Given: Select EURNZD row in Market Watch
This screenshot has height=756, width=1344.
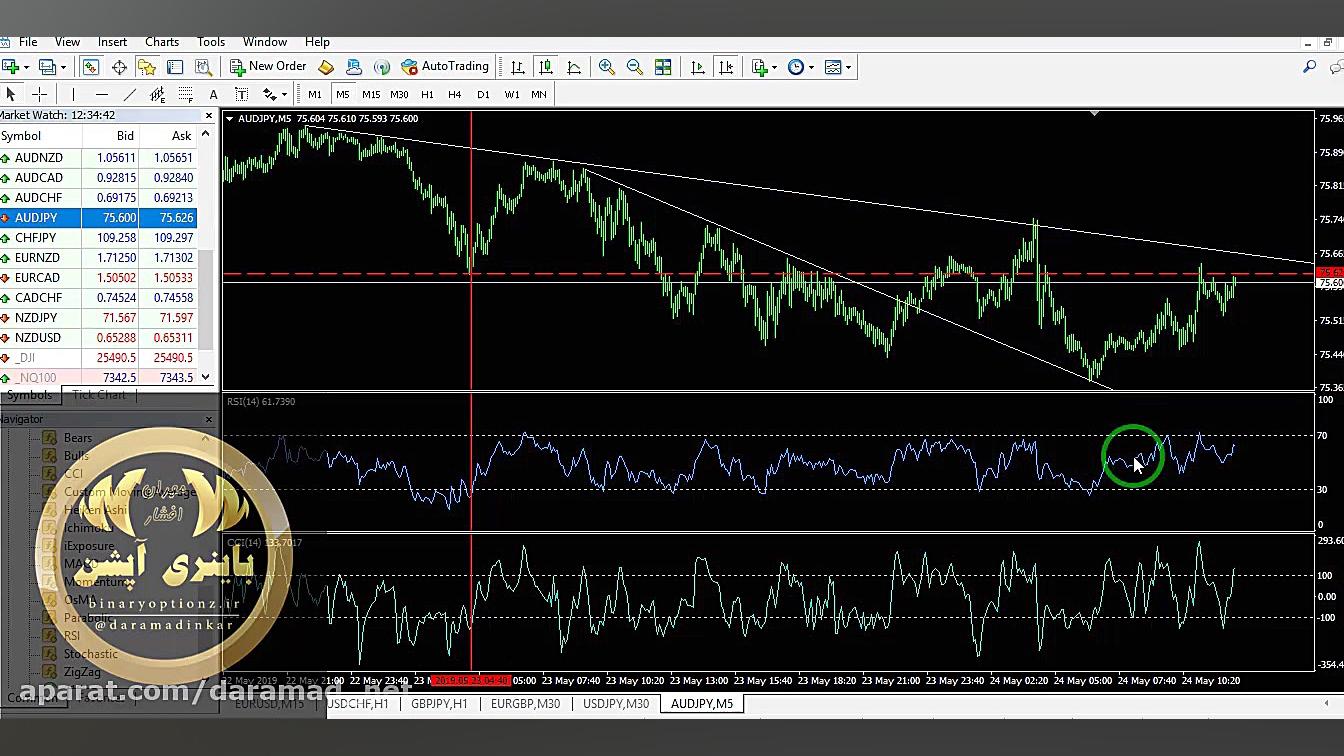Looking at the screenshot, I should [x=98, y=258].
